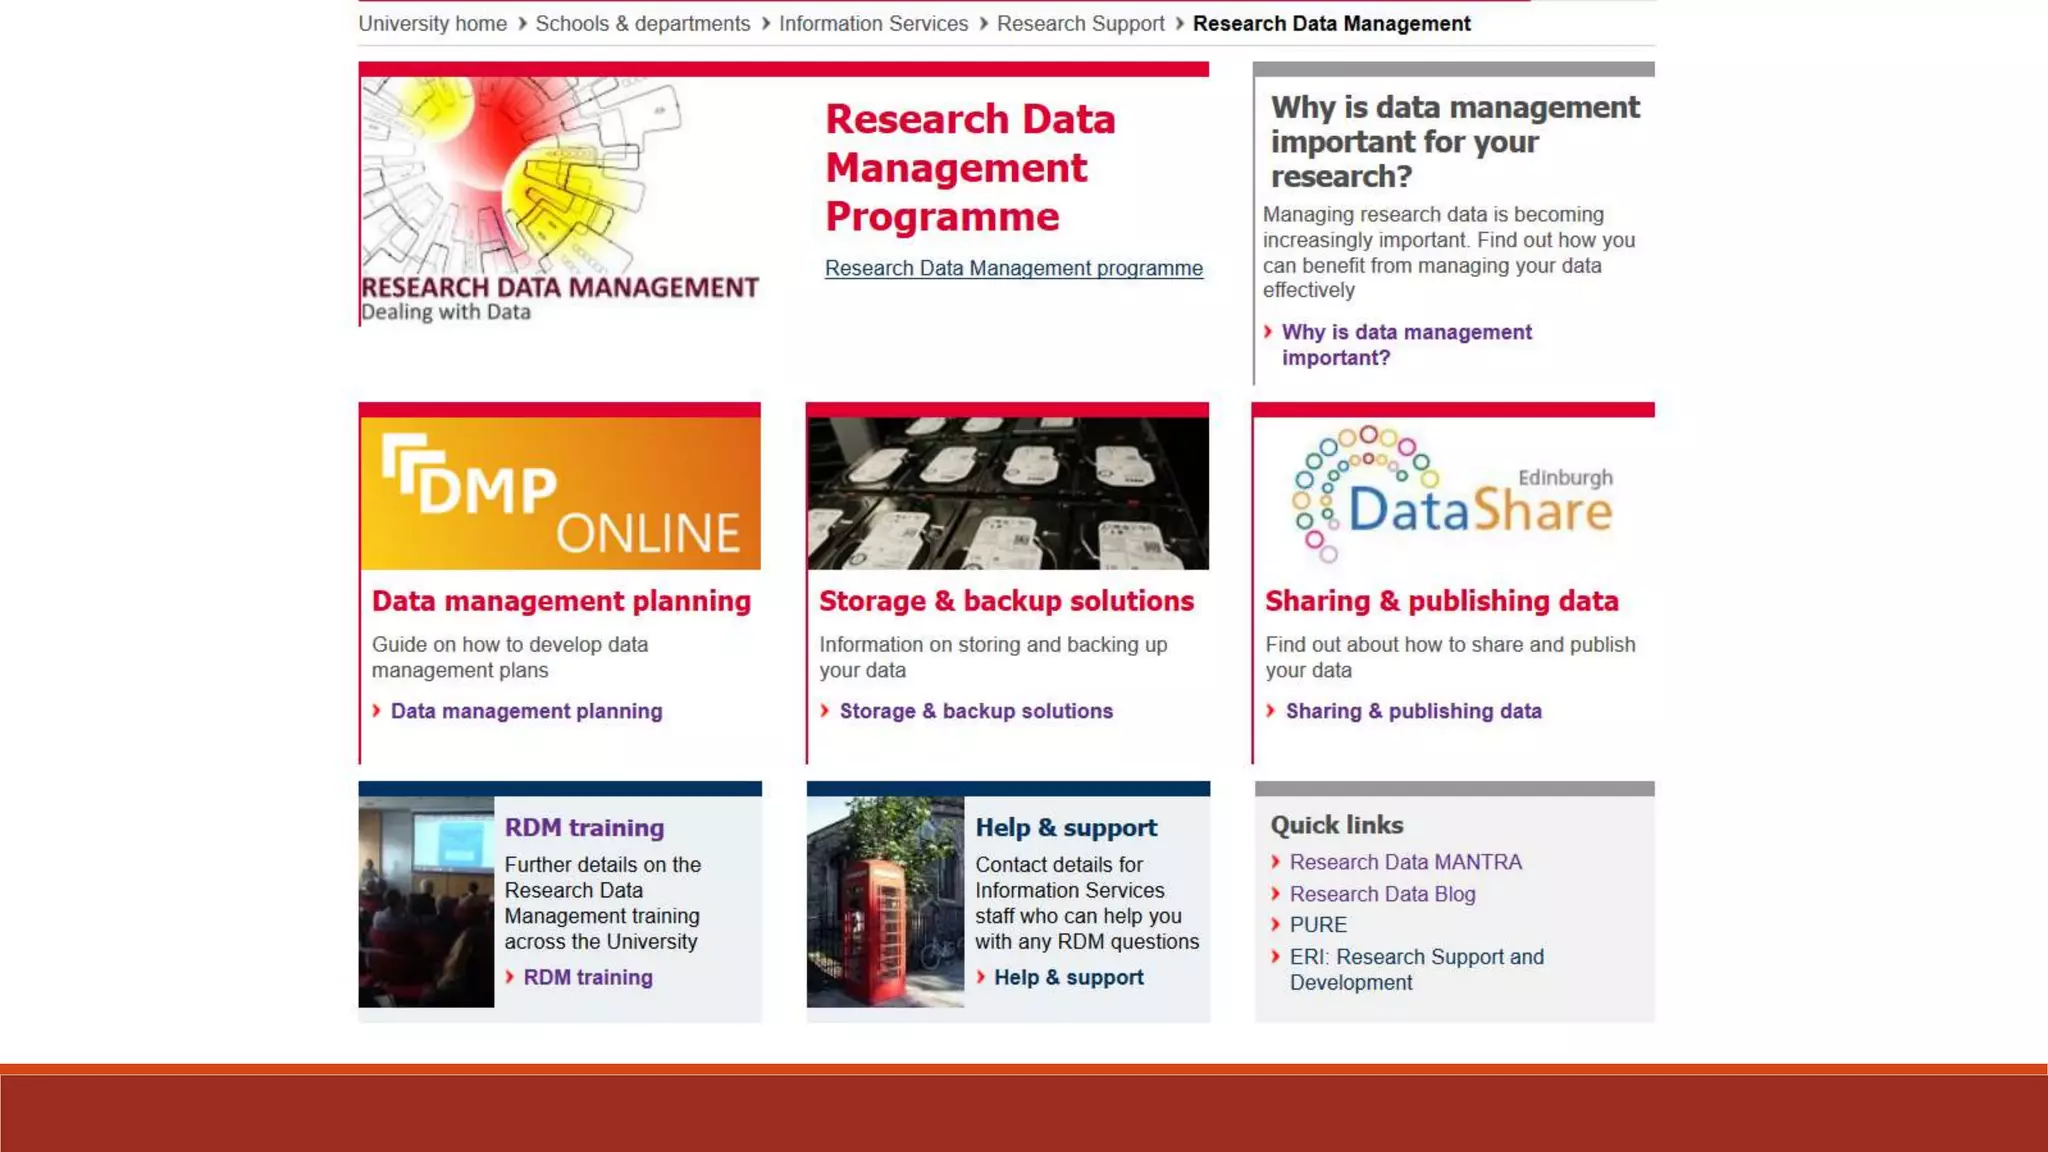2048x1152 pixels.
Task: Open Research Data Blog quick link
Action: point(1382,894)
